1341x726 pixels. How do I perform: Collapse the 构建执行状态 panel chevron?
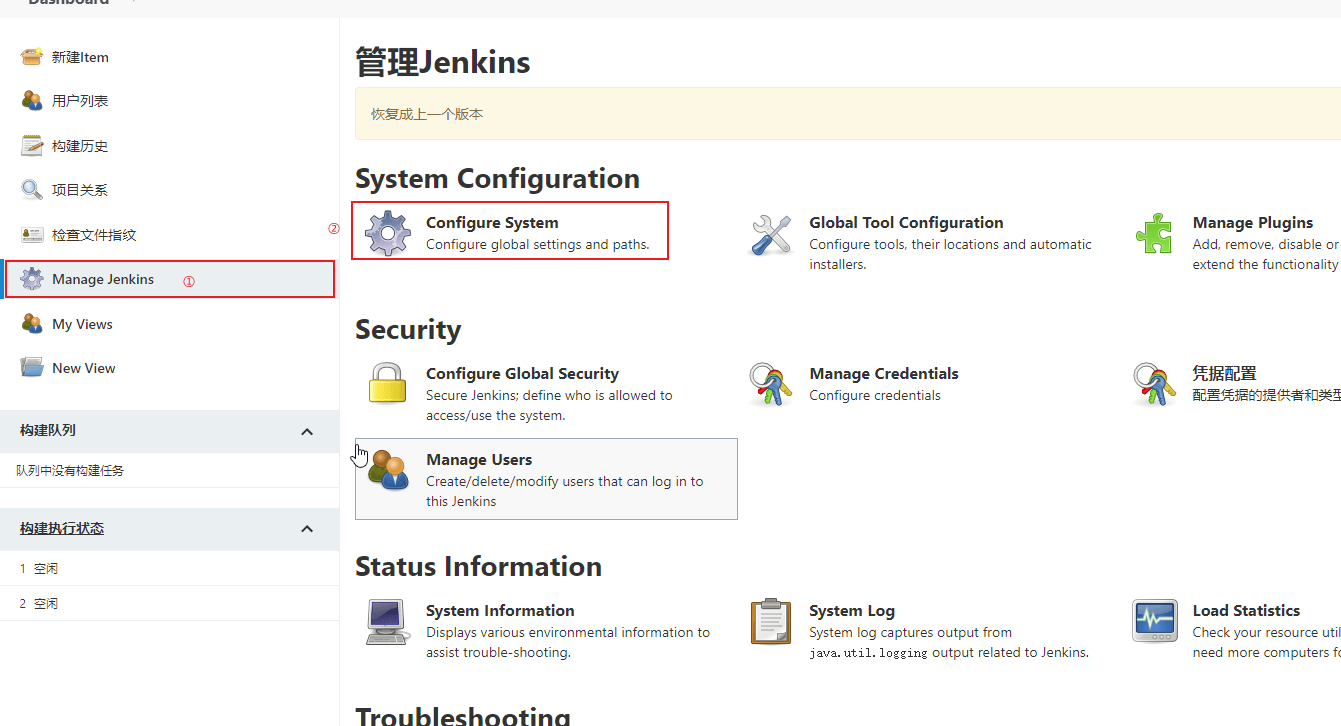(307, 529)
